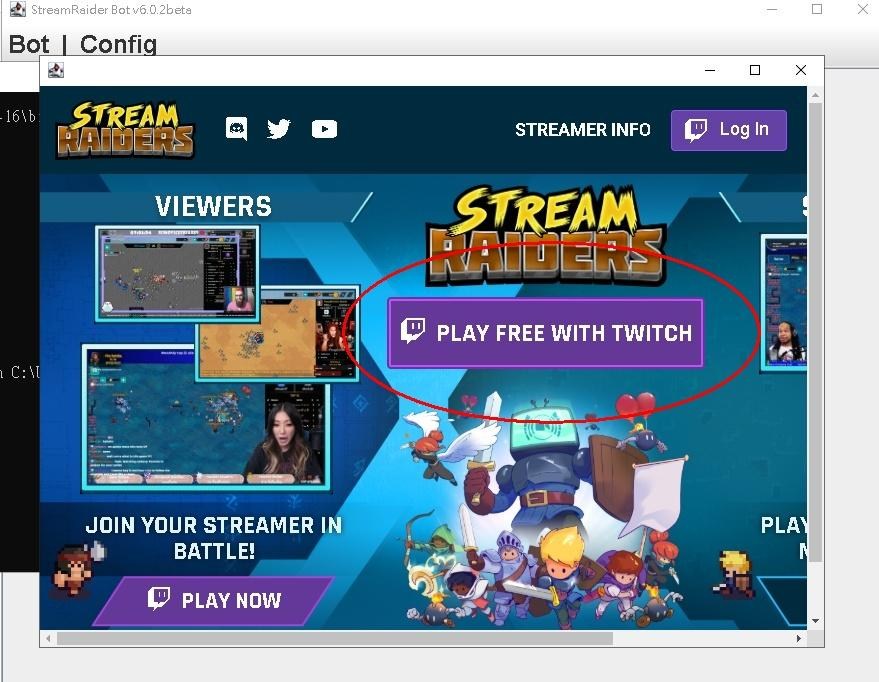Close the StreamRaider Bot main window
This screenshot has height=682, width=879.
pos(863,10)
